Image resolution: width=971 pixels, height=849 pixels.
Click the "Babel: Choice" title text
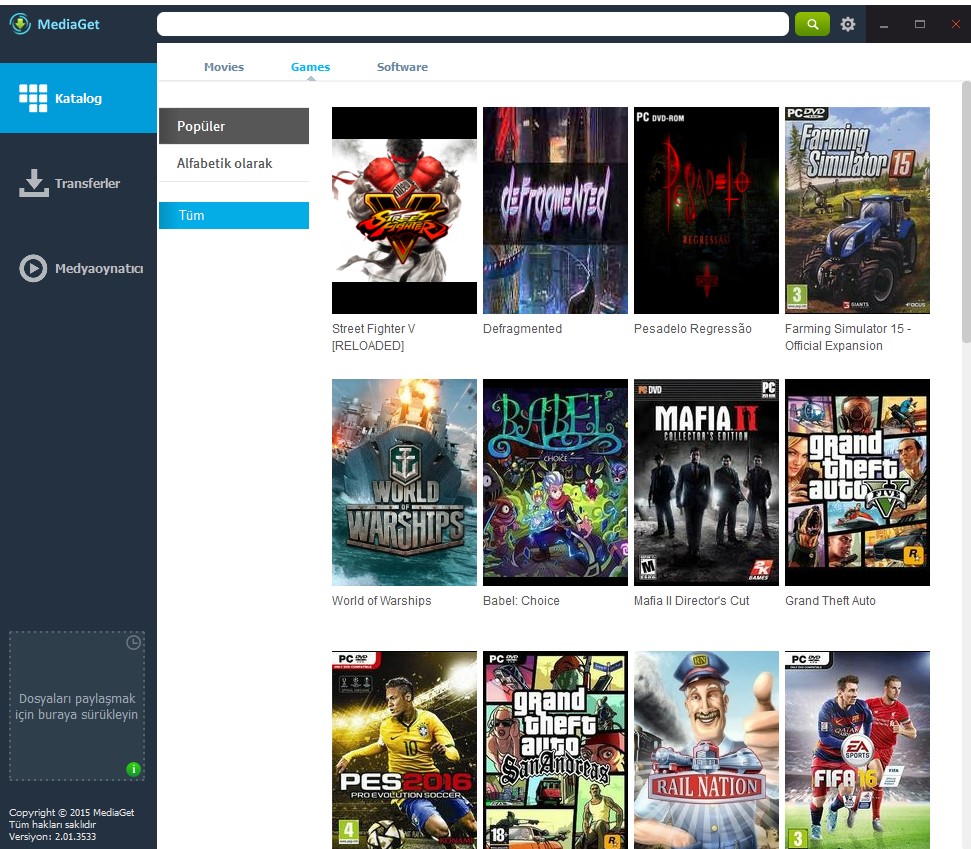coord(521,601)
